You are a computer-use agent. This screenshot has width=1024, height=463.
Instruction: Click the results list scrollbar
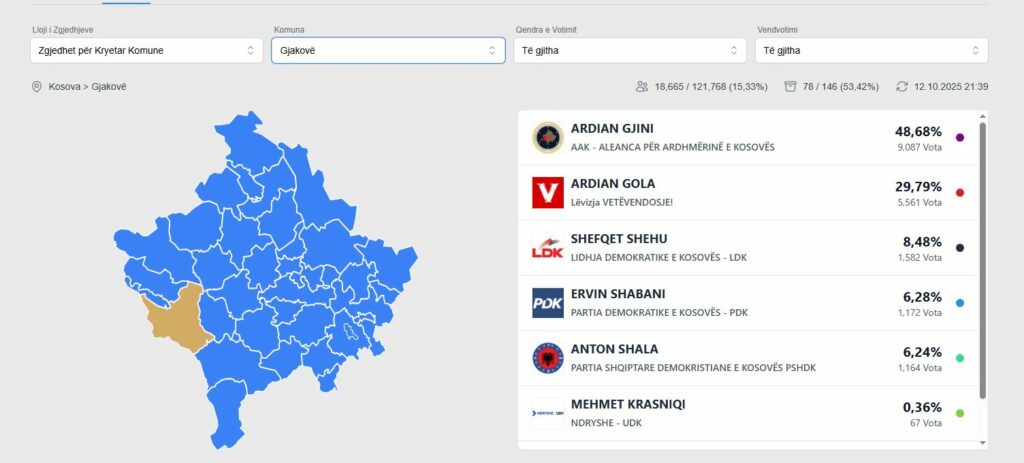pyautogui.click(x=982, y=260)
